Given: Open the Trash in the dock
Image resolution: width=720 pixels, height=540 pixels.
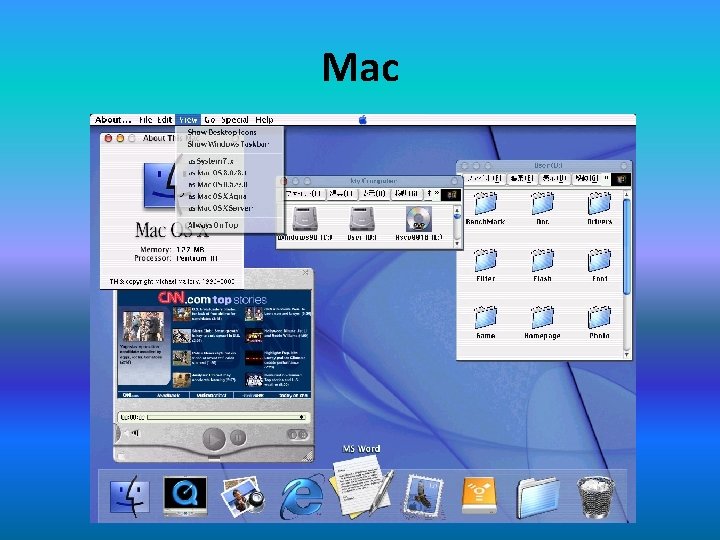Looking at the screenshot, I should pyautogui.click(x=596, y=497).
